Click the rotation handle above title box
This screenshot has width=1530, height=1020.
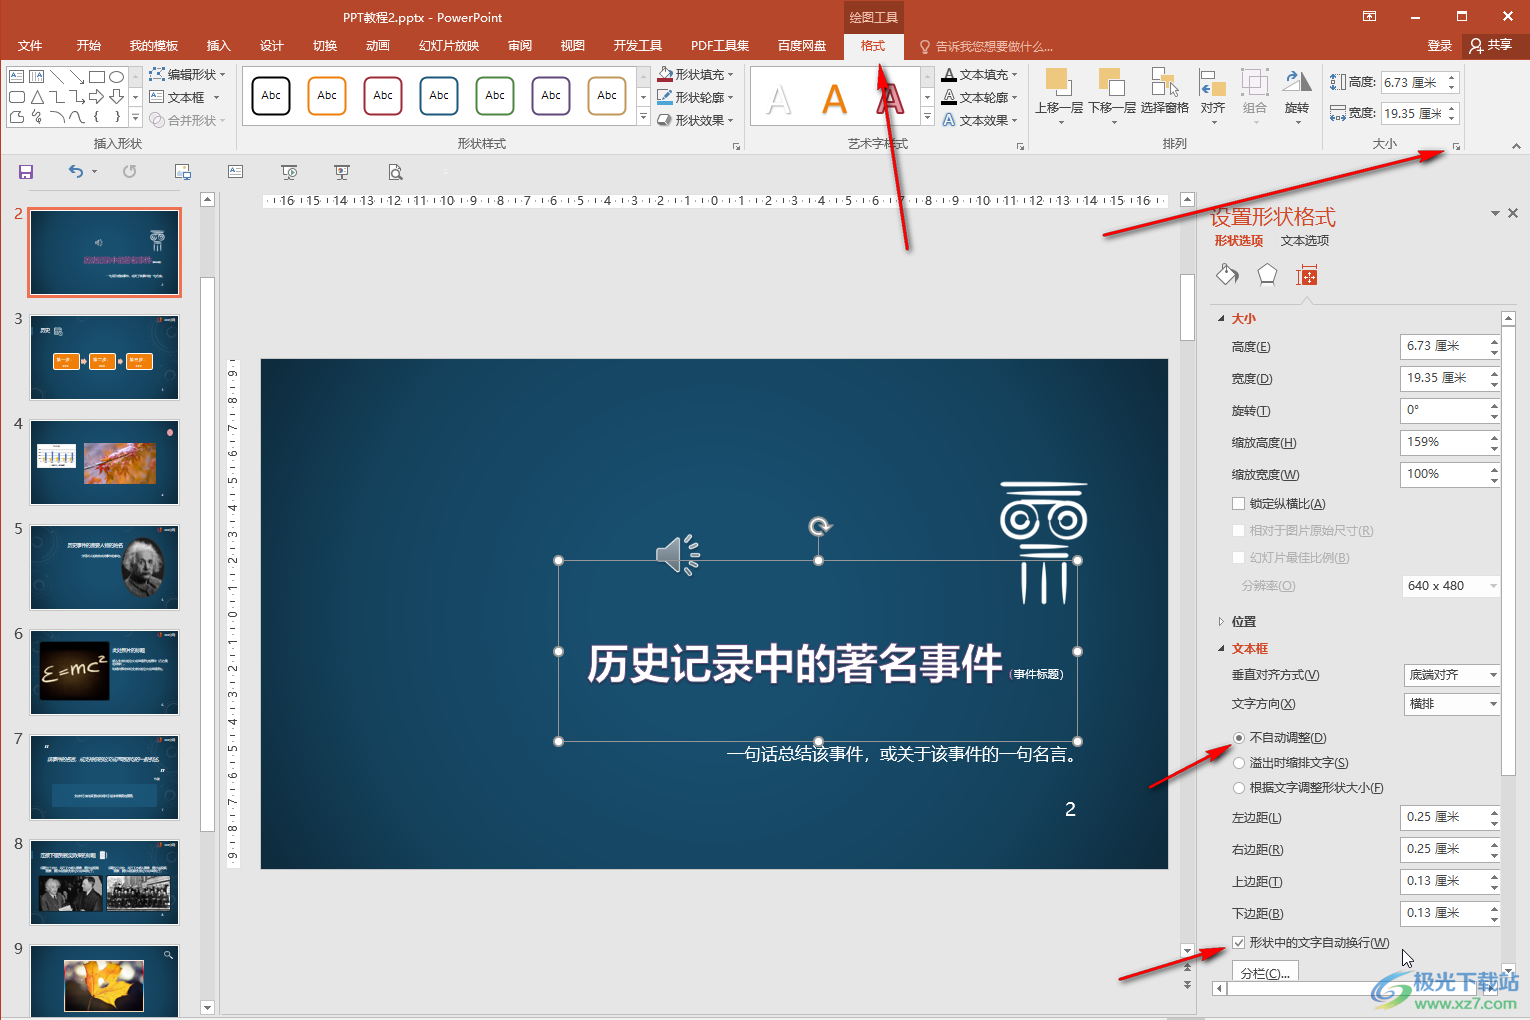(x=819, y=527)
